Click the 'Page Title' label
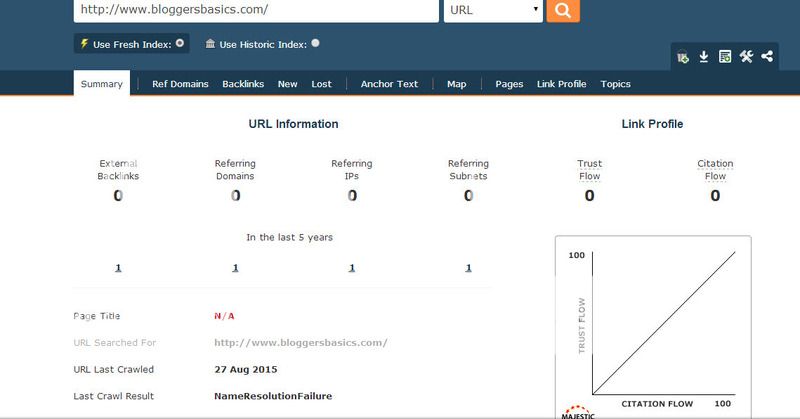The height and width of the screenshot is (419, 800). pyautogui.click(x=96, y=316)
